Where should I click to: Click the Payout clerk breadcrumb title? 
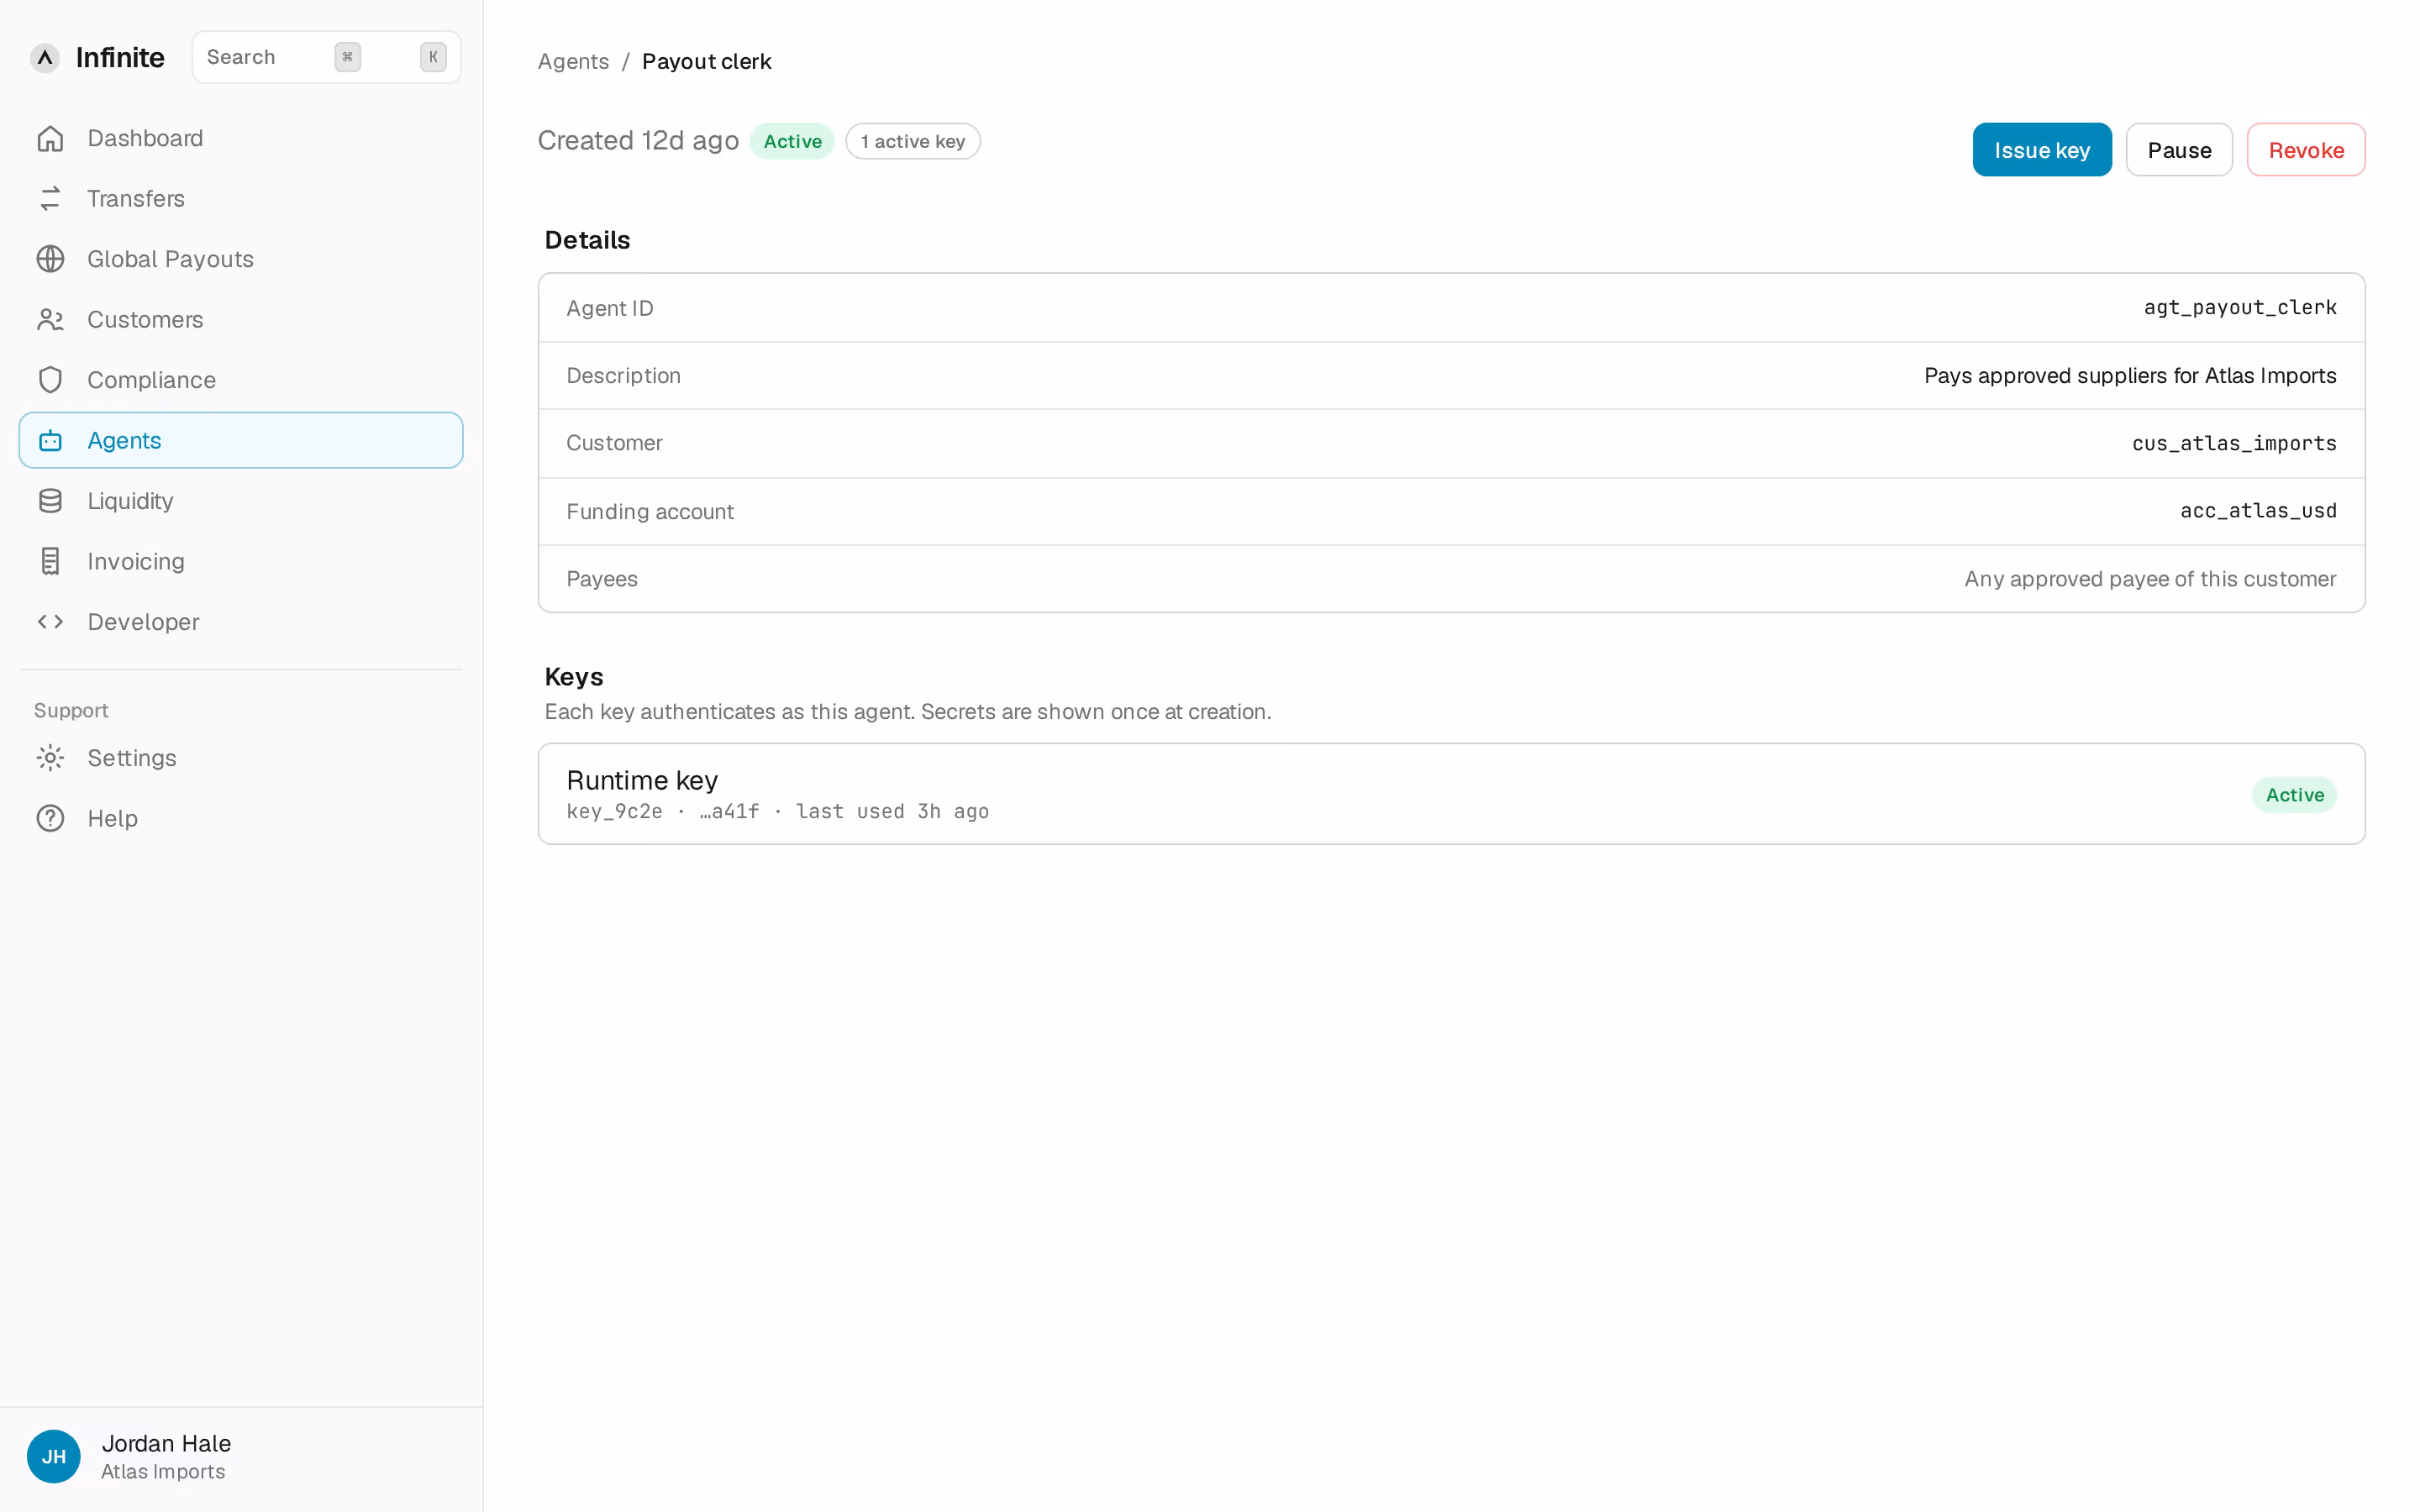pyautogui.click(x=706, y=61)
